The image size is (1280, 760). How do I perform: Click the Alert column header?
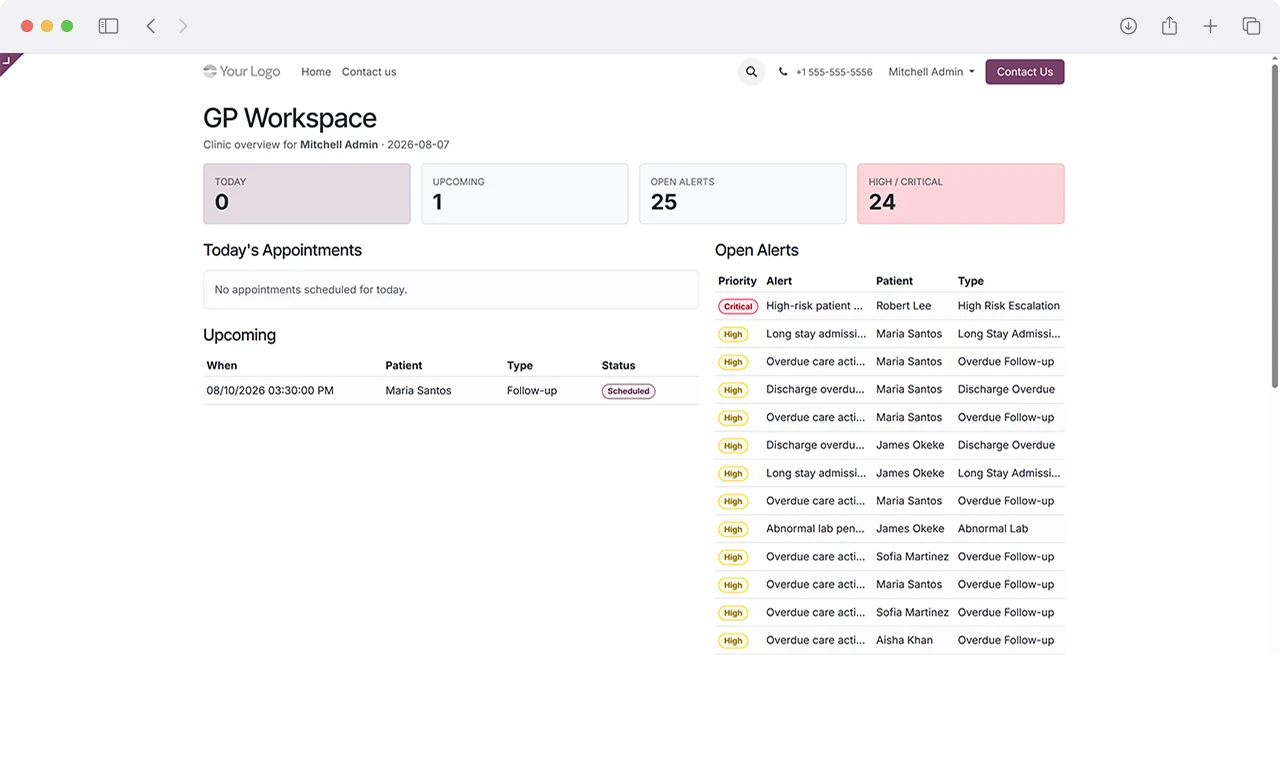coord(779,281)
